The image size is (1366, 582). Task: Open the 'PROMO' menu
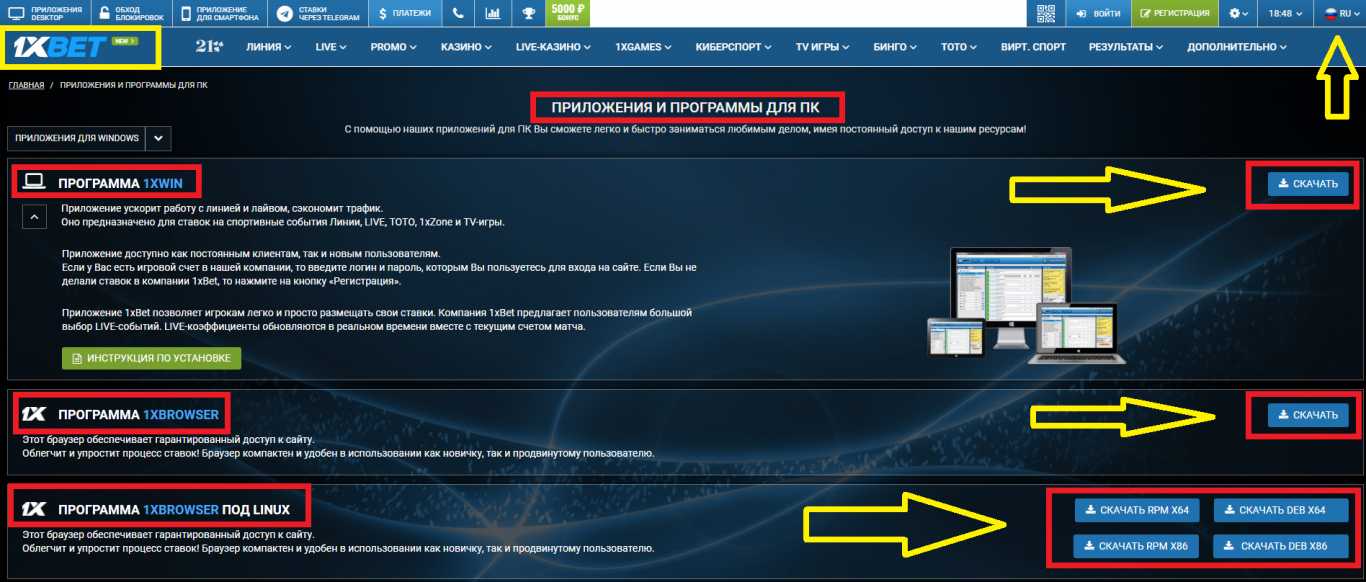click(393, 47)
